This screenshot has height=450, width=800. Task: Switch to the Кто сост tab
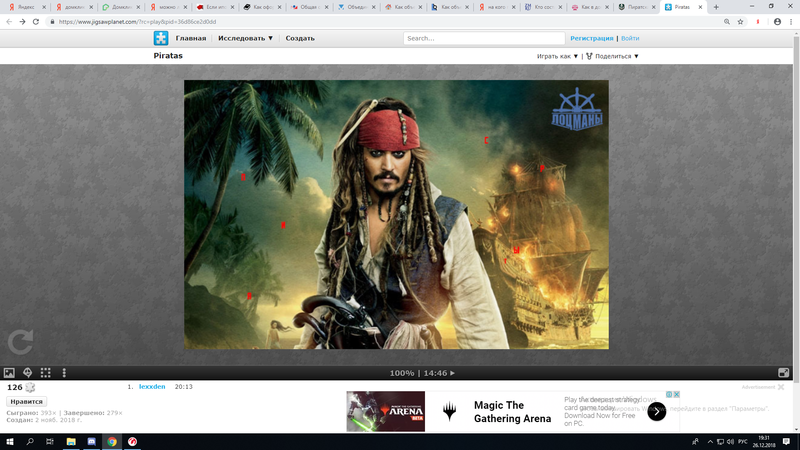point(542,7)
